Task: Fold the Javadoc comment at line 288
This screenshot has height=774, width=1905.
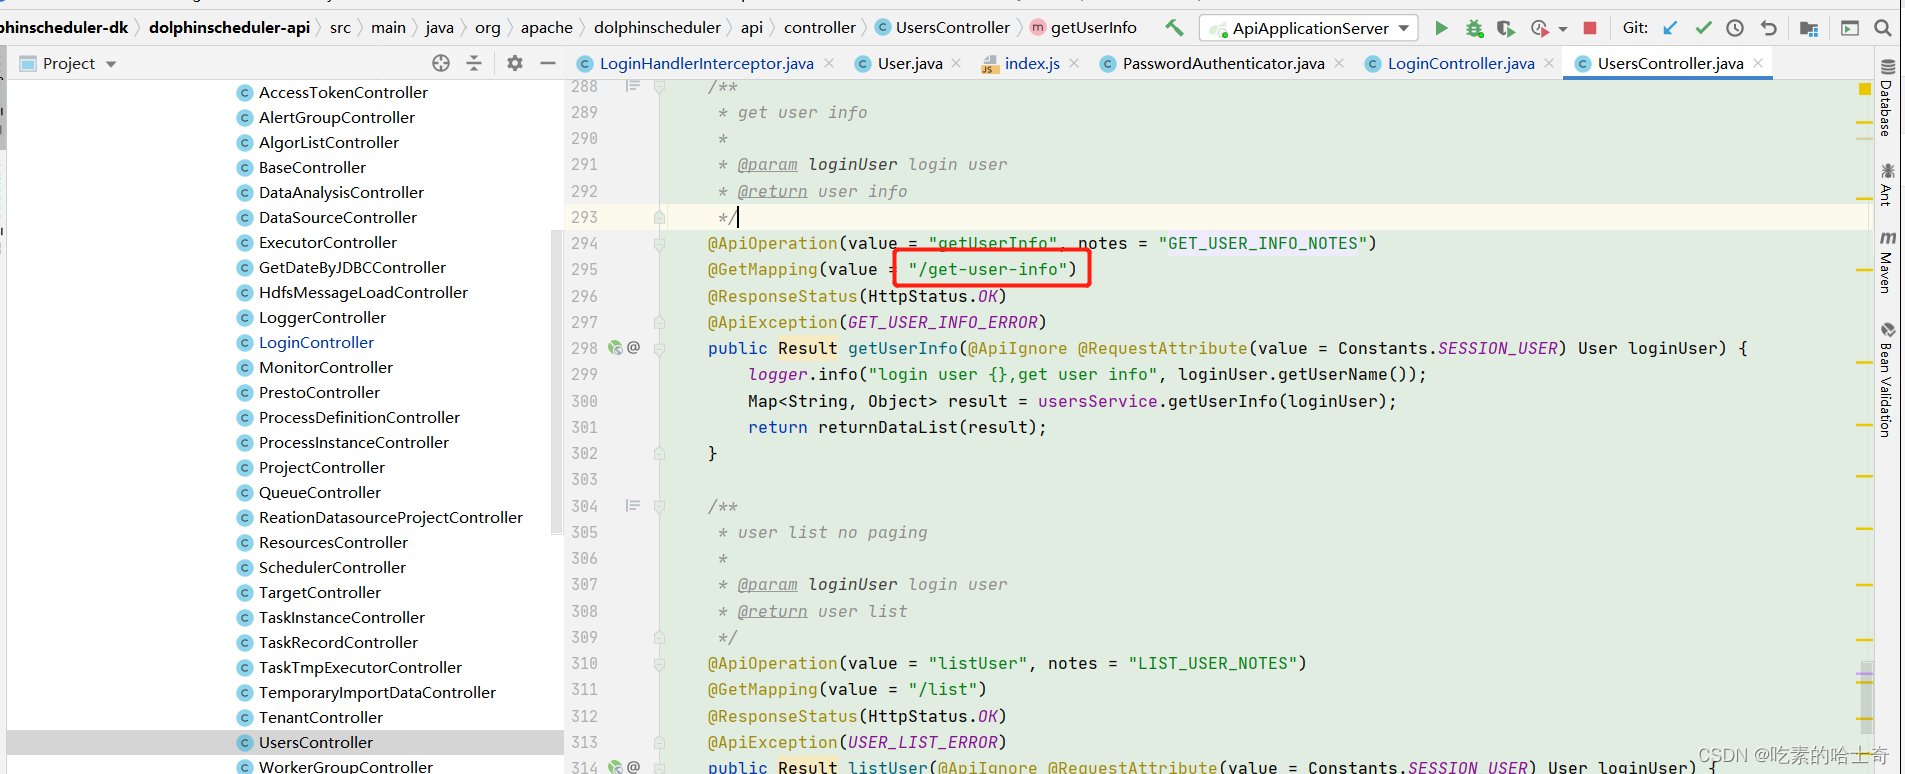Action: (659, 87)
